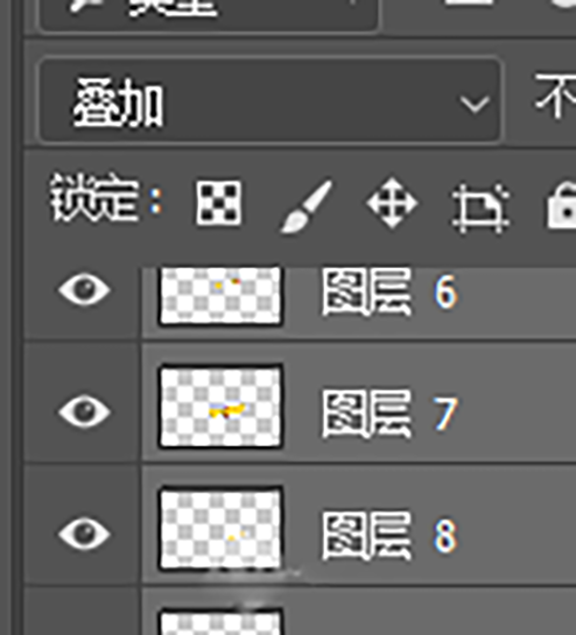Enable lock image pixels brush icon

click(x=307, y=206)
